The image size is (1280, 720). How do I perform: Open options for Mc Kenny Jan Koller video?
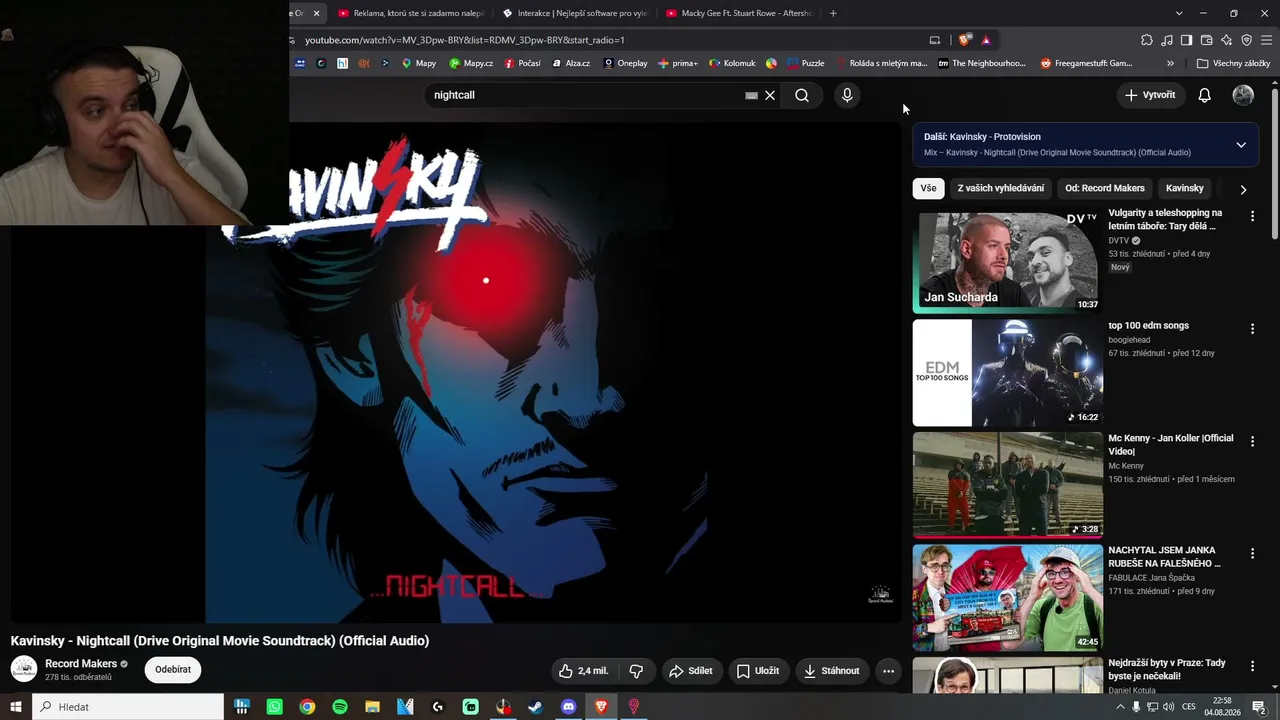(1252, 441)
